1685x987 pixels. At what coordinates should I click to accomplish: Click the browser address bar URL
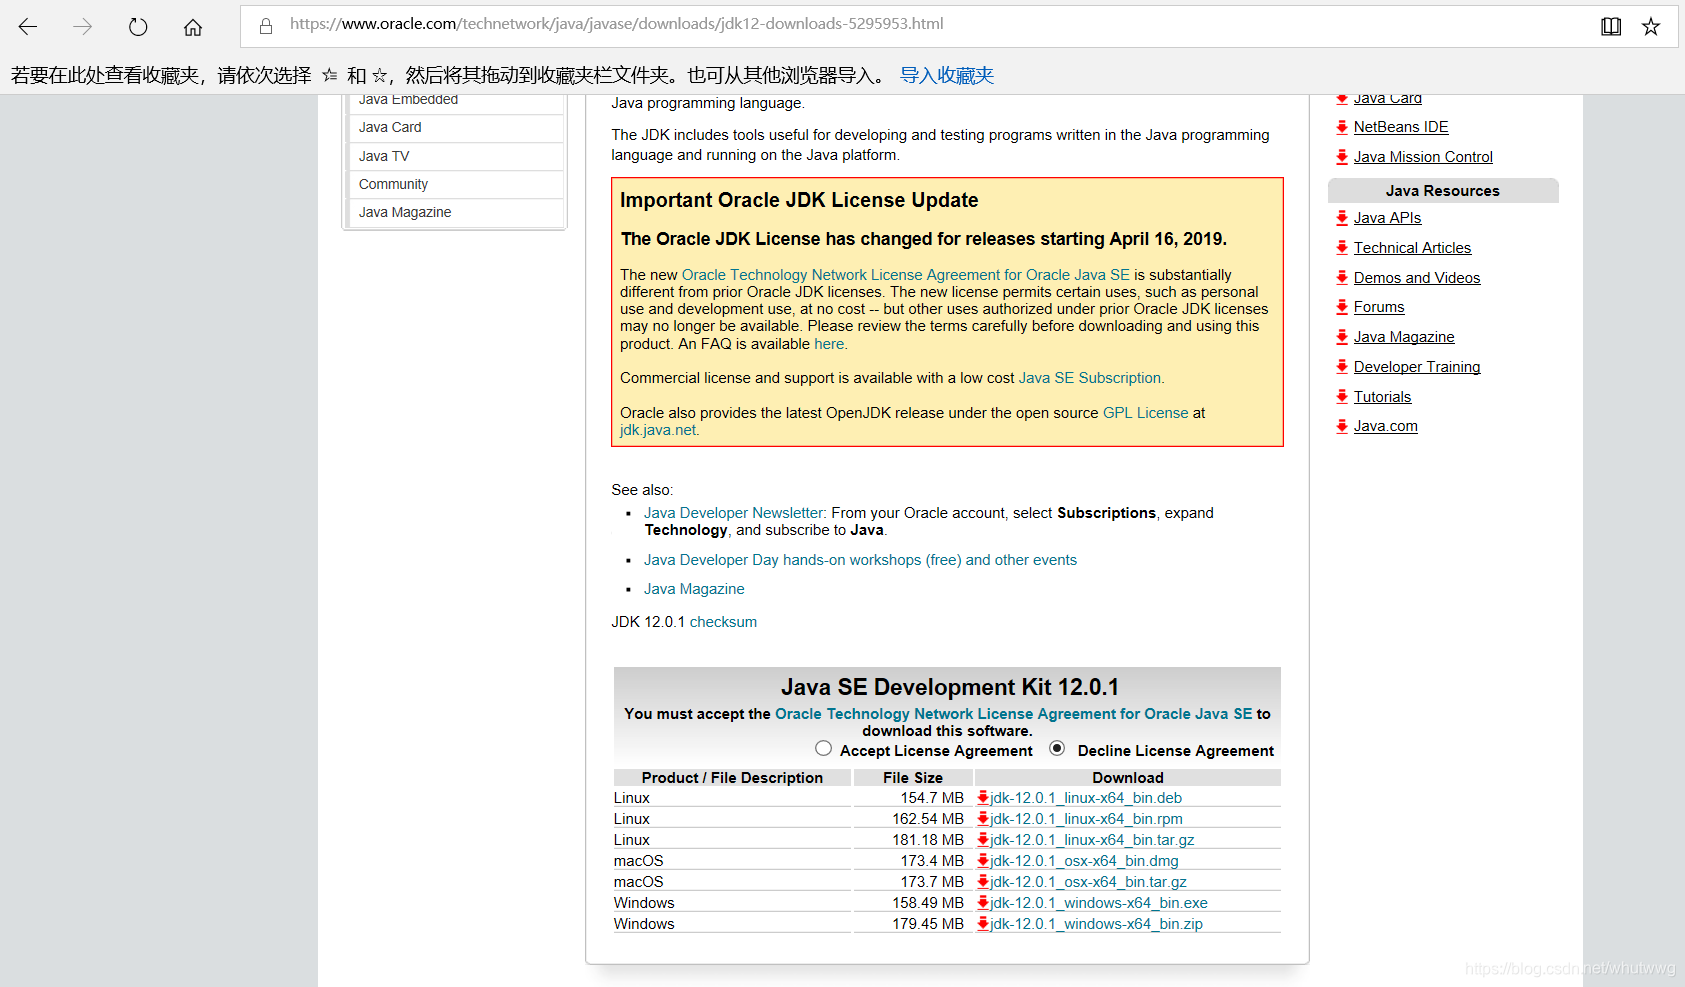pyautogui.click(x=617, y=24)
